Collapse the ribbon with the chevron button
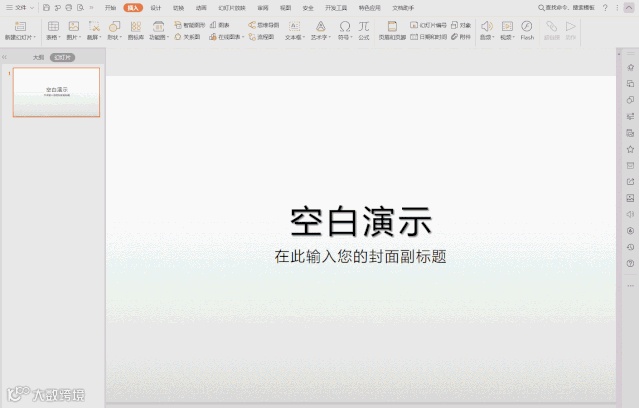 coord(629,8)
